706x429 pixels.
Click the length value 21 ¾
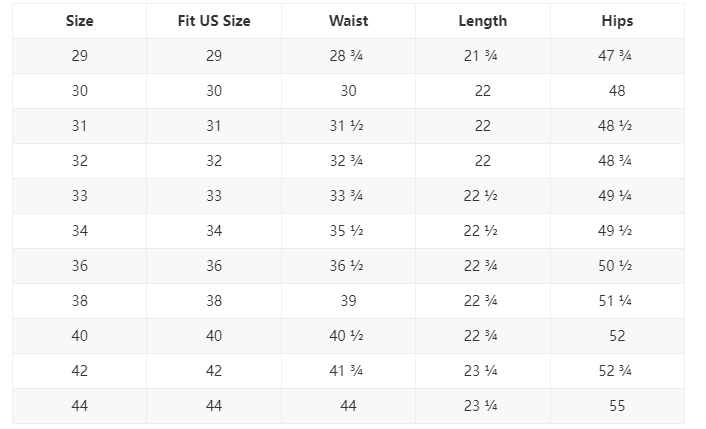(482, 56)
